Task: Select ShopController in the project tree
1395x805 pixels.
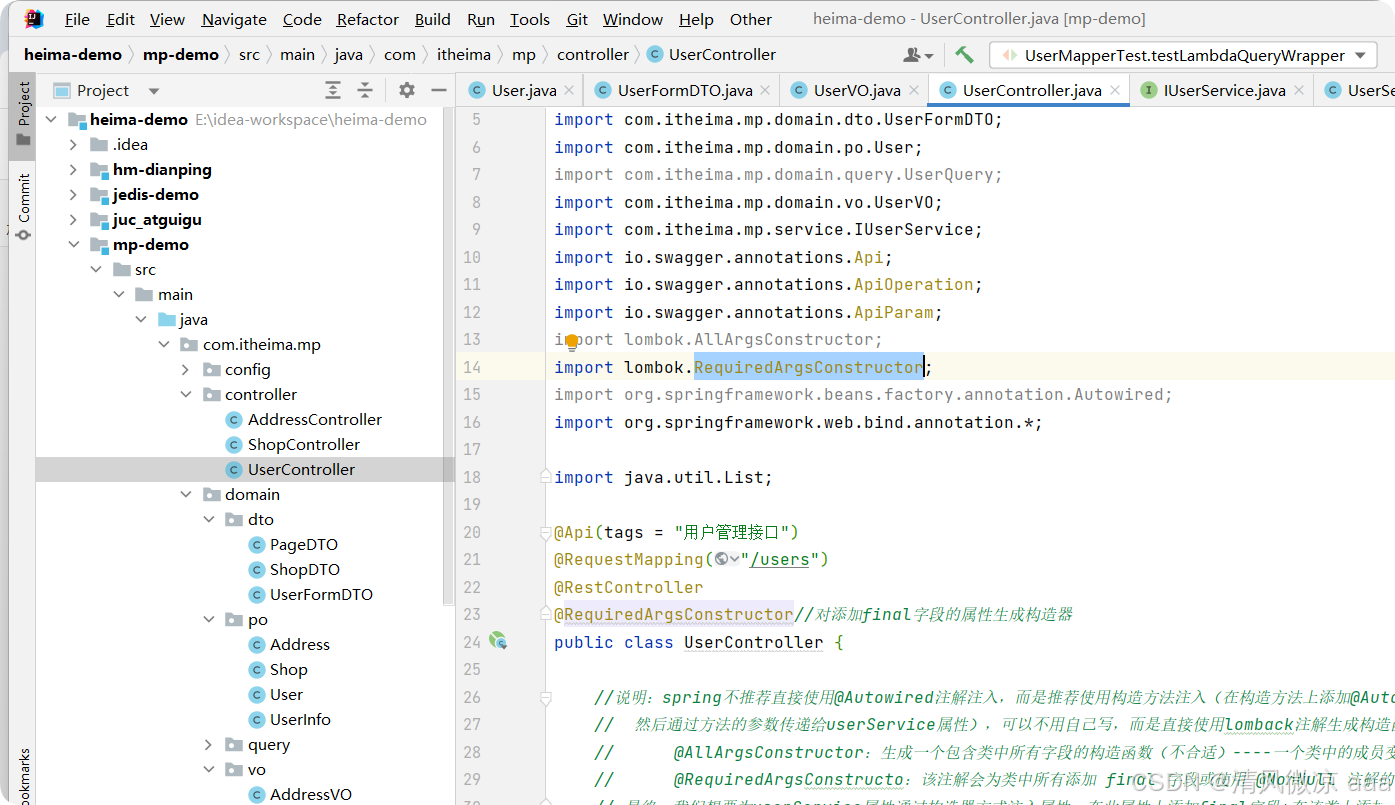Action: 304,444
